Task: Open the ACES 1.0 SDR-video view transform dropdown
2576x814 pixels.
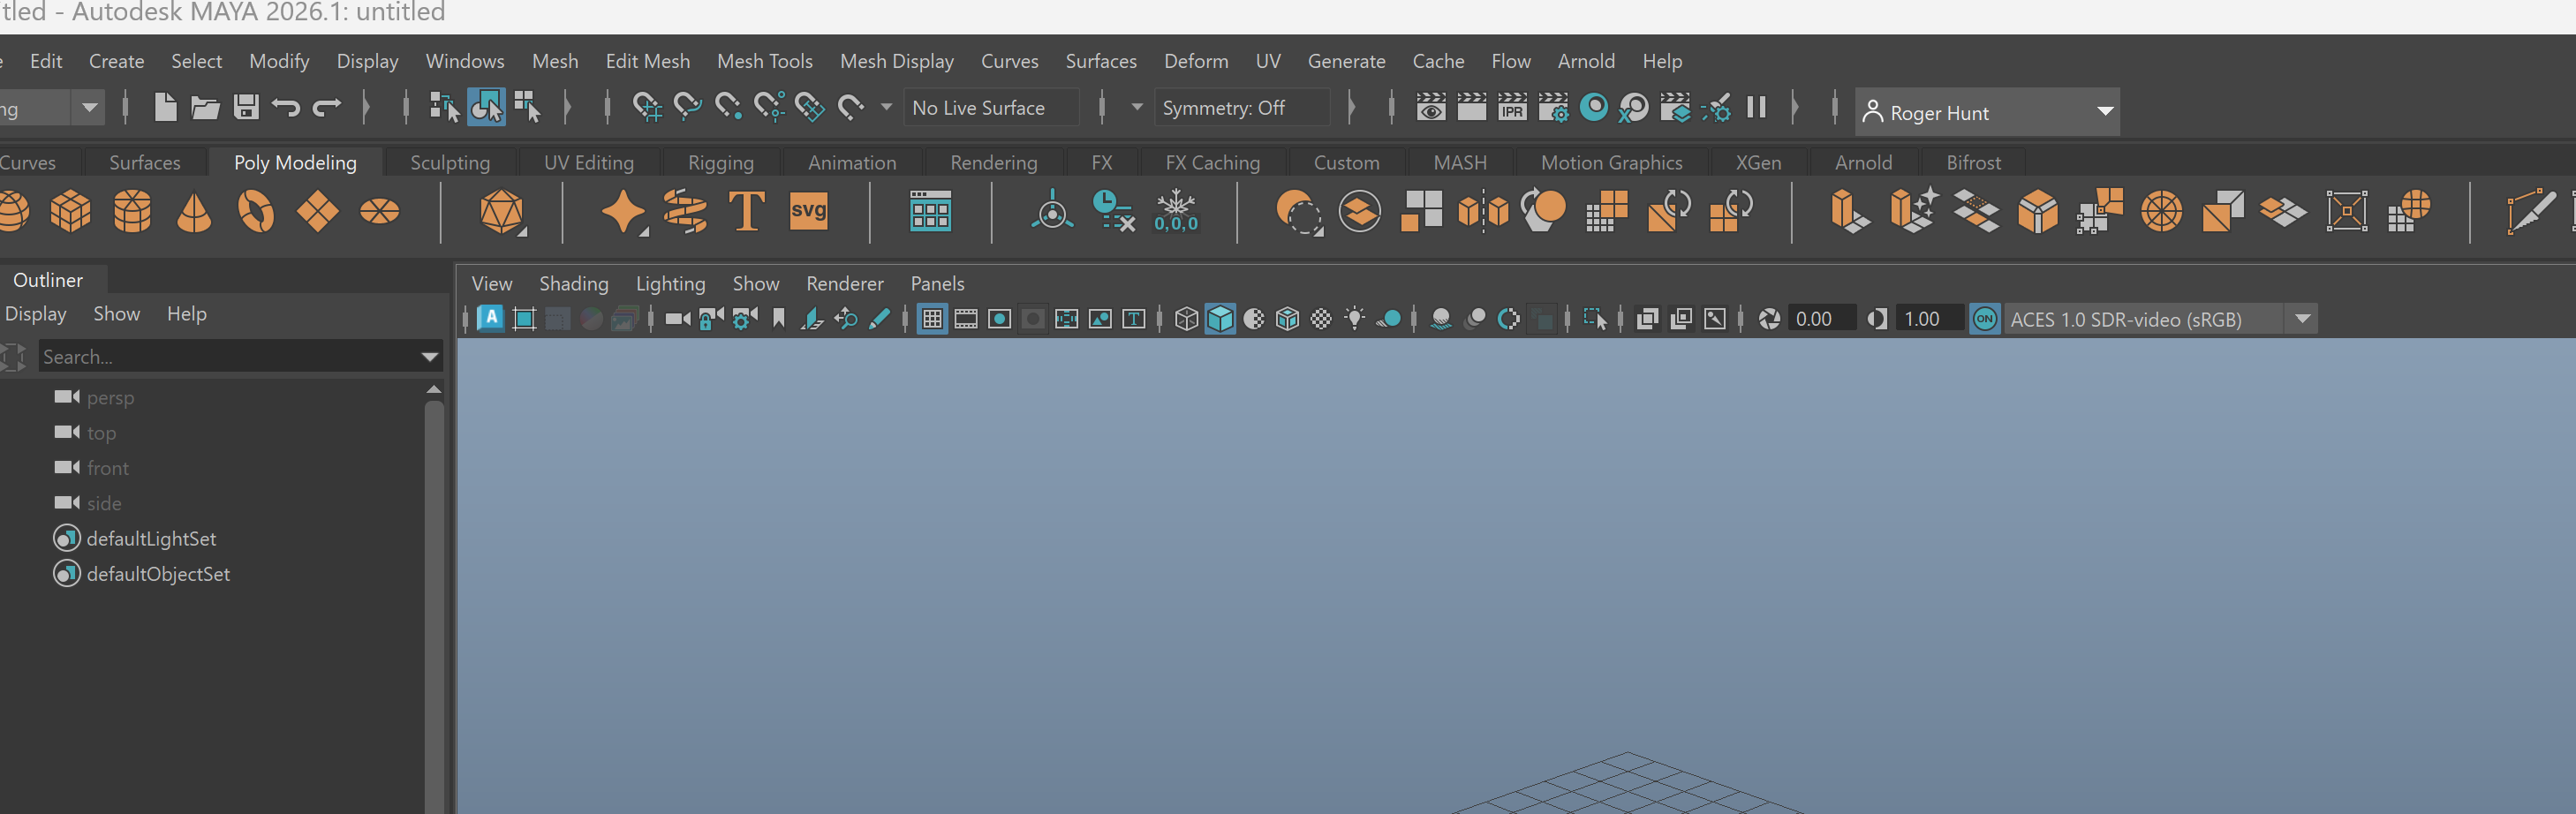Action: click(x=2302, y=319)
